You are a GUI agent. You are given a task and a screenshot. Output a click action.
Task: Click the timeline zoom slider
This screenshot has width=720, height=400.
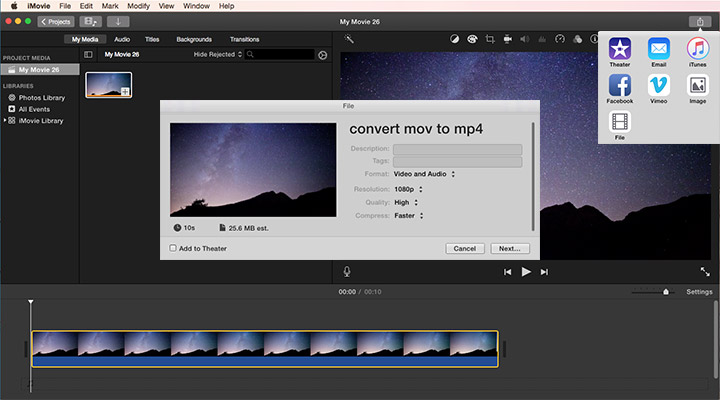[666, 292]
